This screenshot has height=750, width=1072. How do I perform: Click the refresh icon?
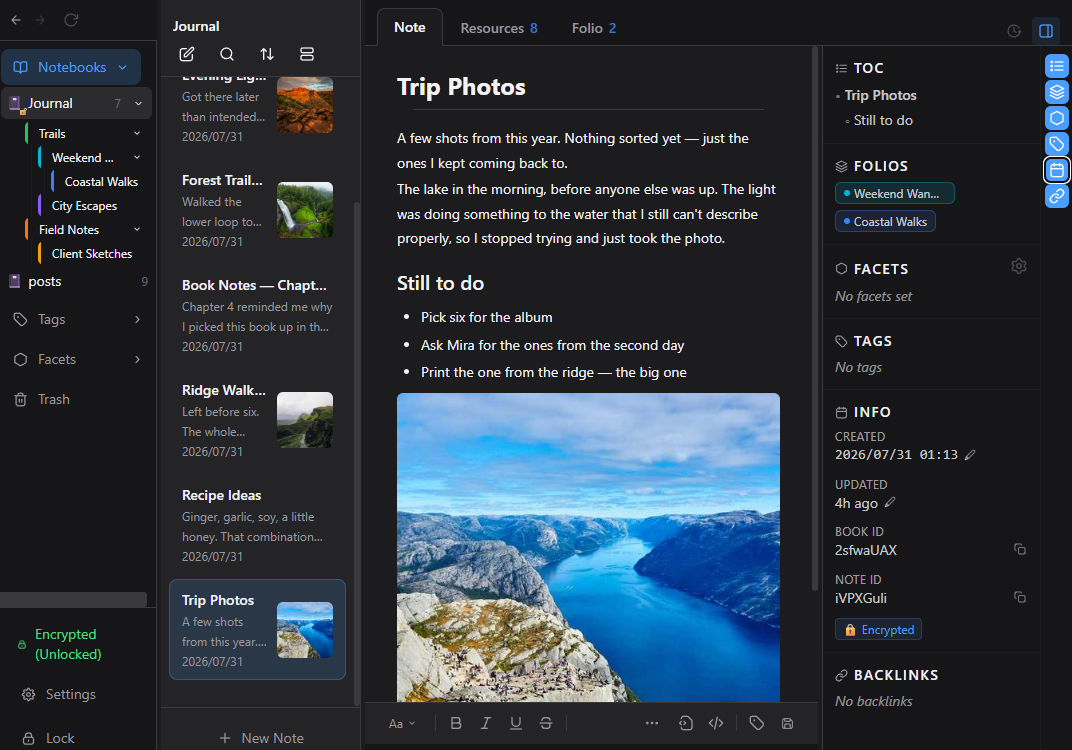(x=71, y=20)
